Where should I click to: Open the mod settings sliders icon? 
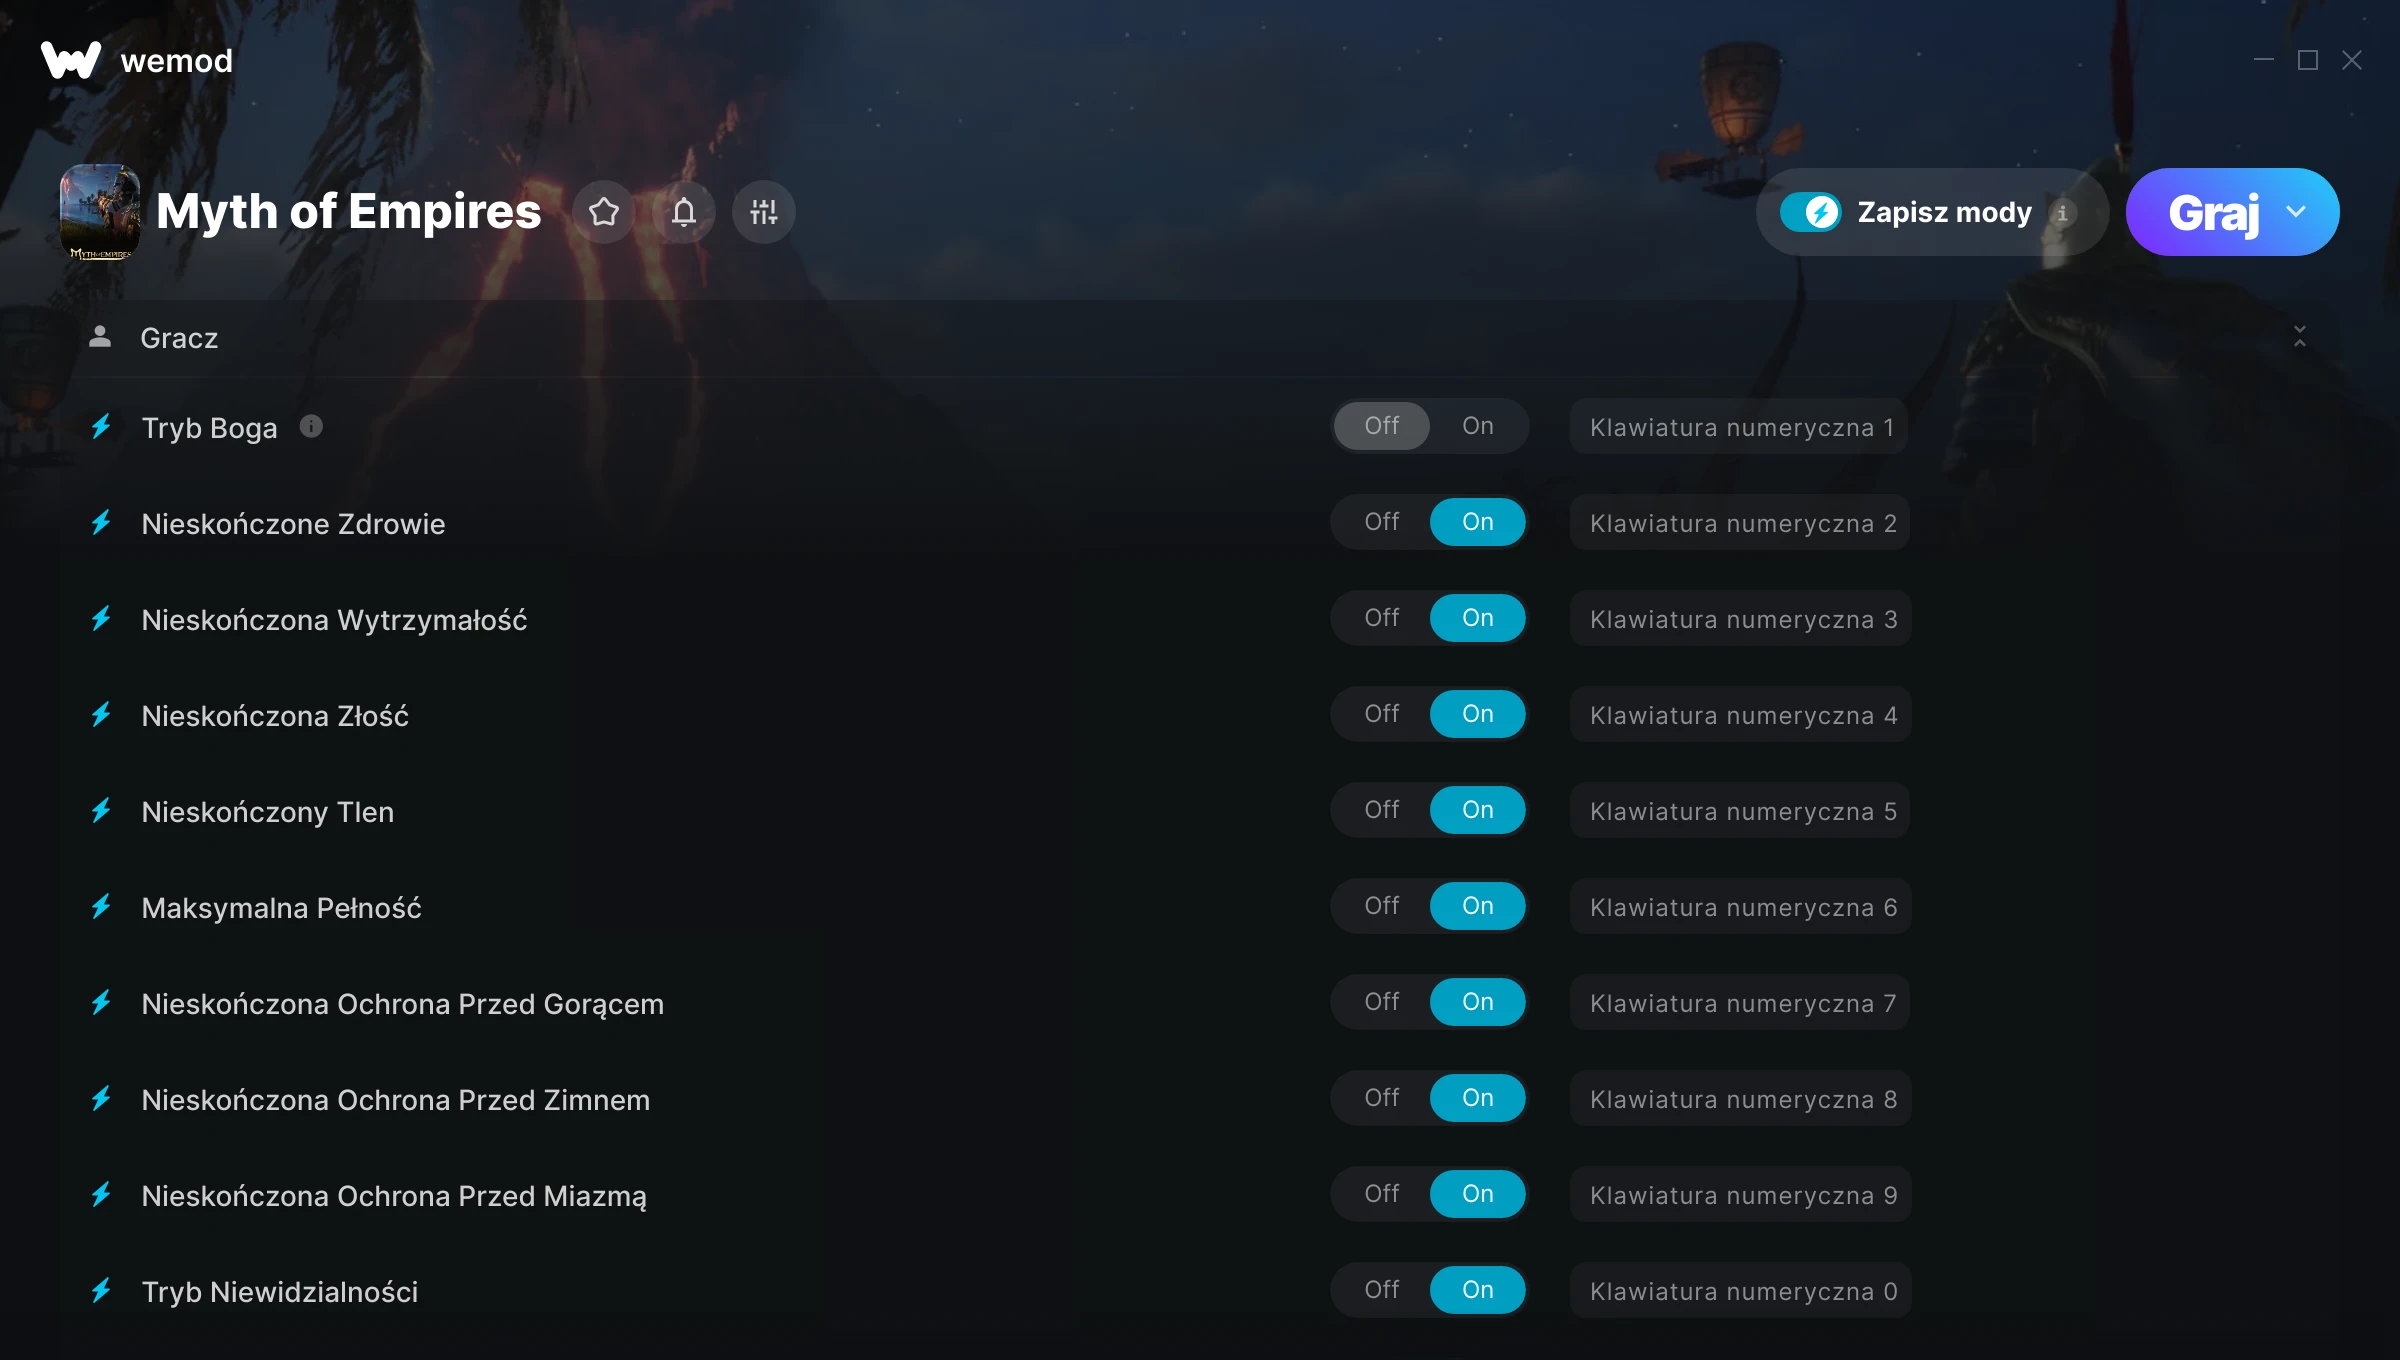(764, 212)
